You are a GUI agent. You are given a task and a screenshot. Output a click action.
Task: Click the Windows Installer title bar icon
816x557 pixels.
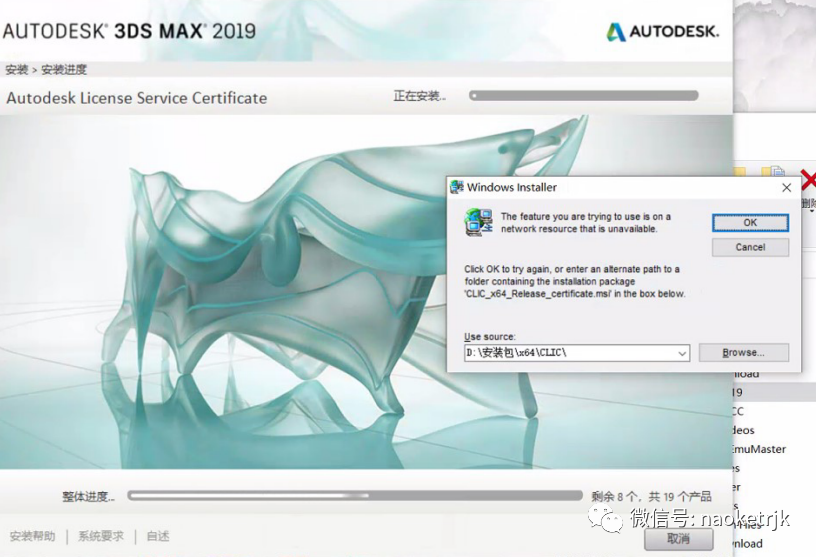[457, 187]
